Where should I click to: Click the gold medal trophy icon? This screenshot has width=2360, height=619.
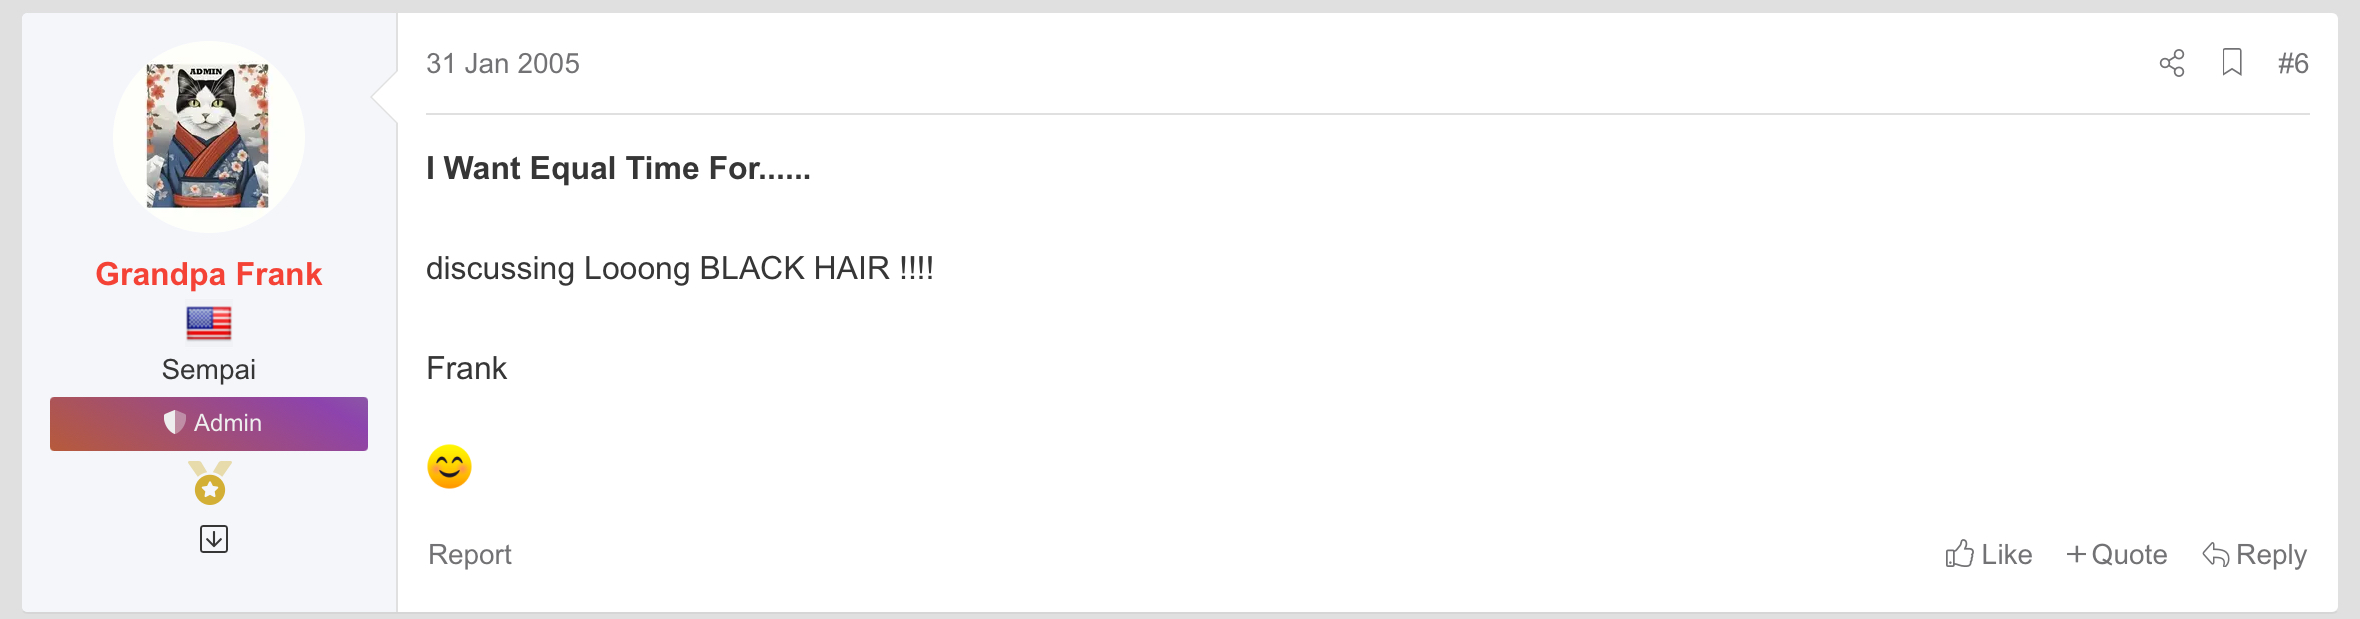(210, 482)
